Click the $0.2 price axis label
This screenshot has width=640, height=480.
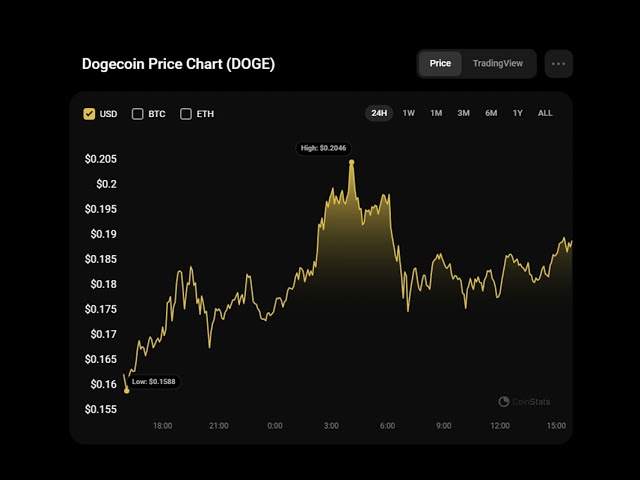click(x=106, y=184)
